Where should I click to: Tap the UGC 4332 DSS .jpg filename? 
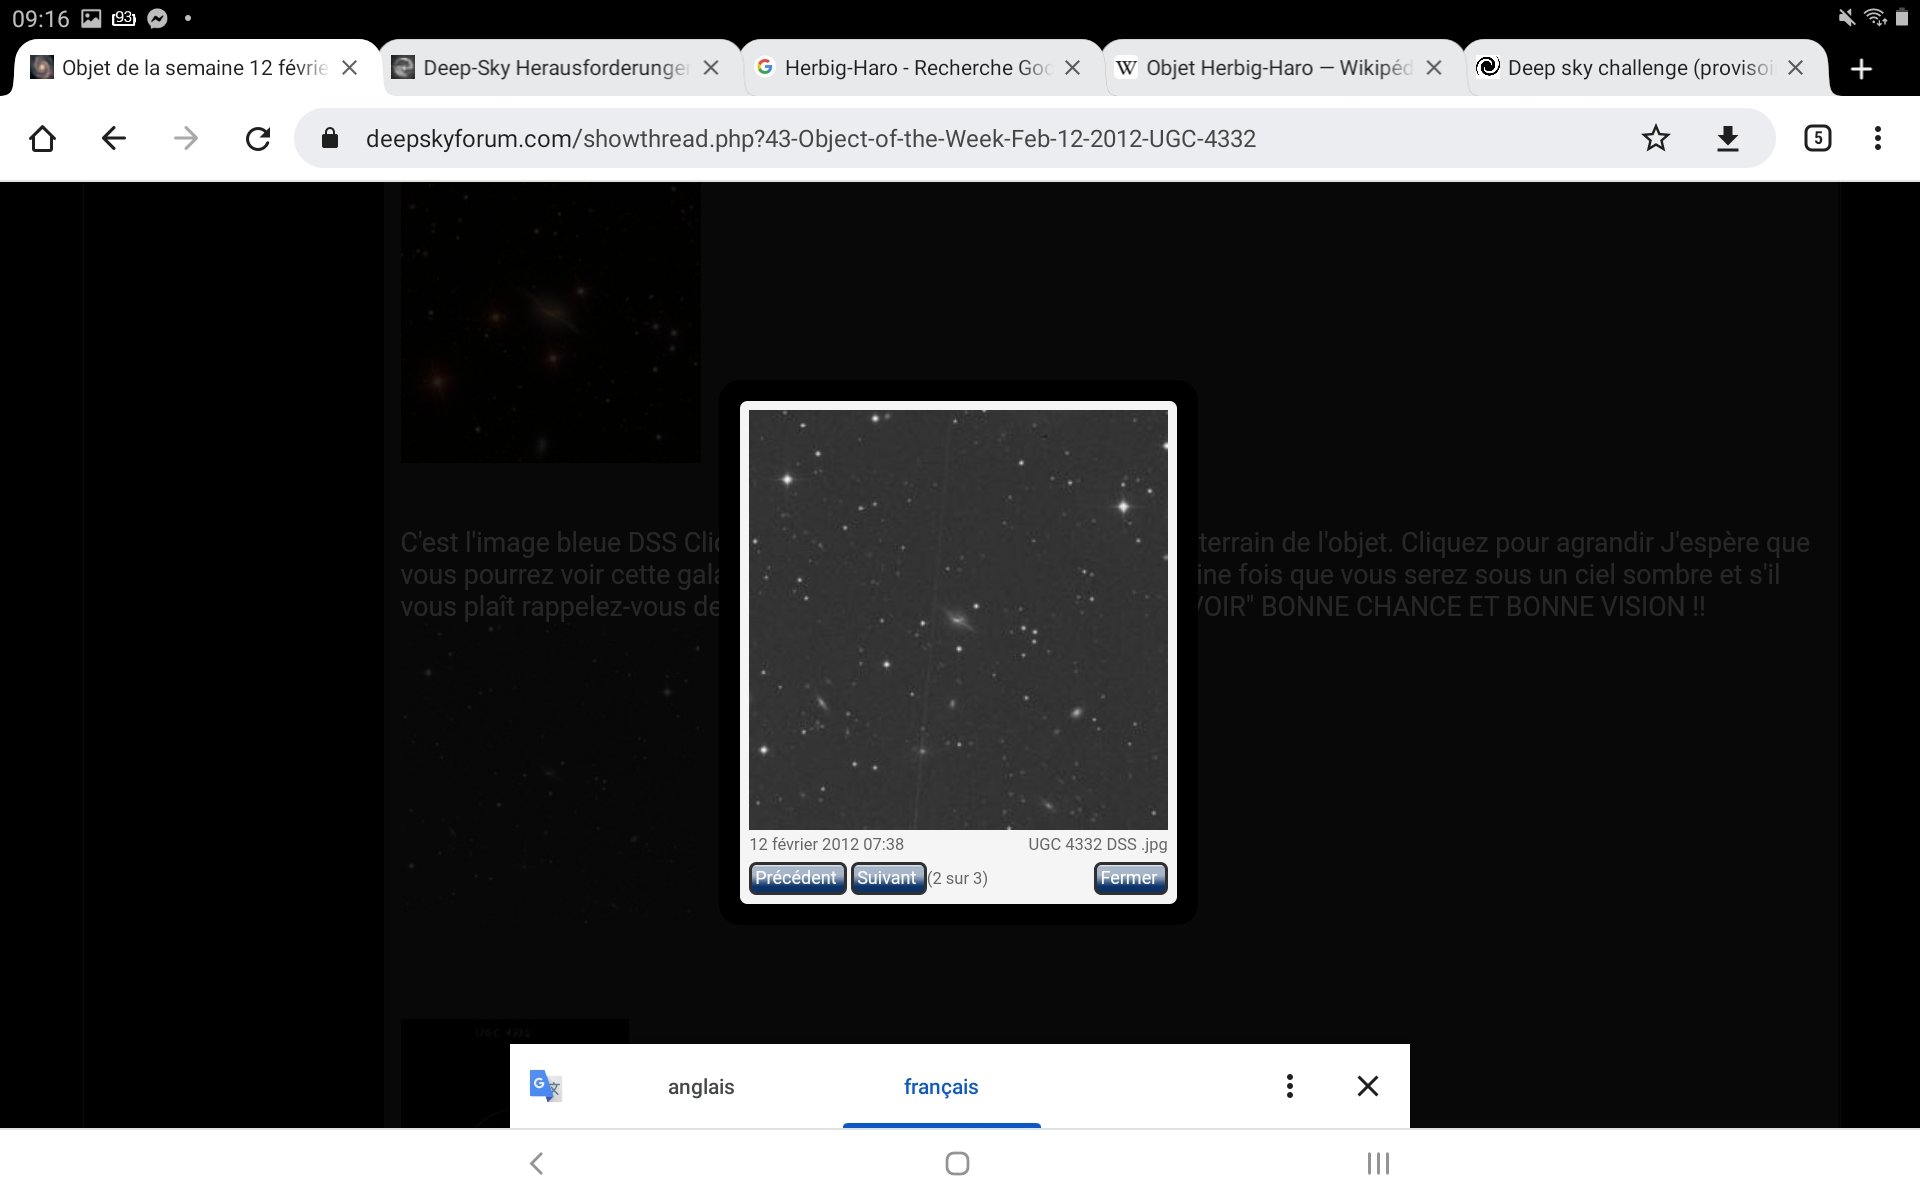[x=1097, y=844]
